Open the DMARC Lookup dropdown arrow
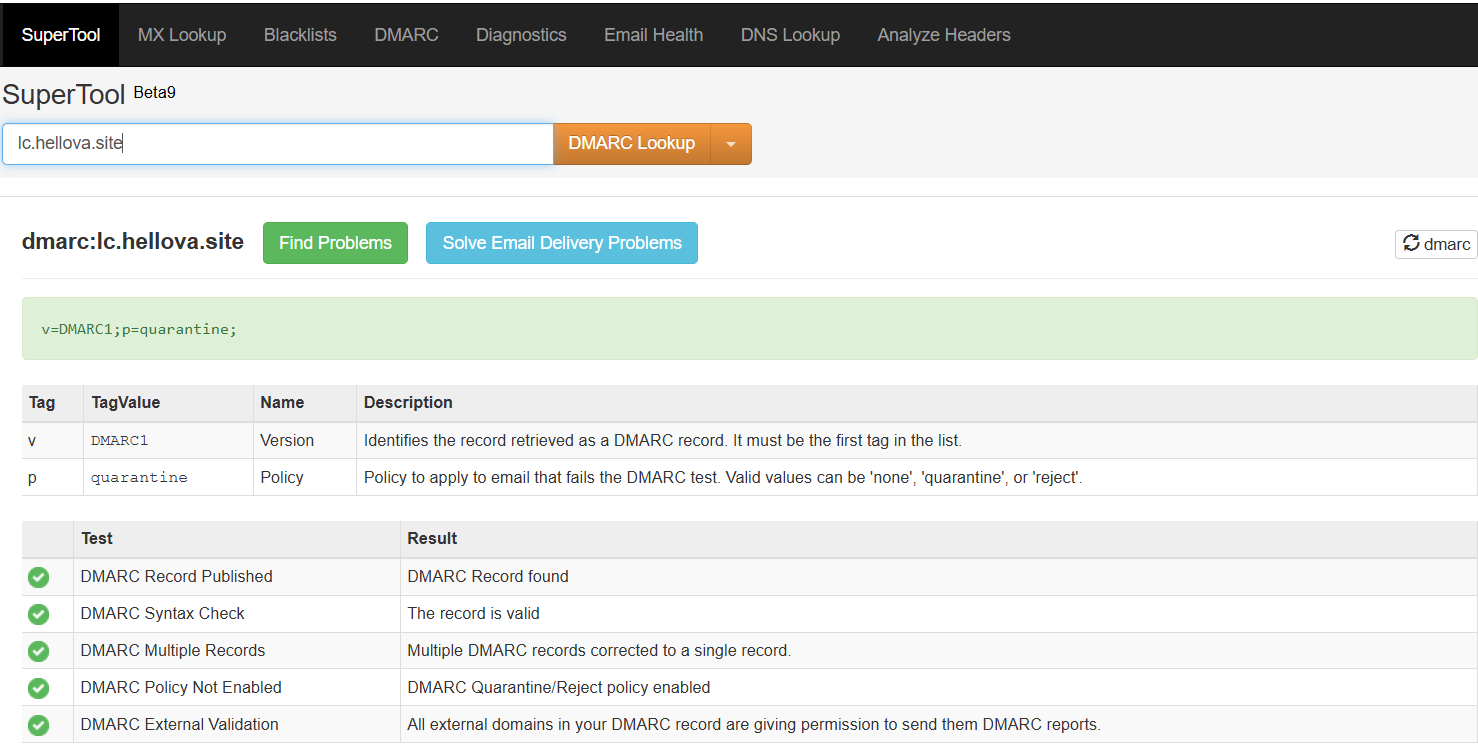Viewport: 1478px width, 752px height. tap(731, 144)
